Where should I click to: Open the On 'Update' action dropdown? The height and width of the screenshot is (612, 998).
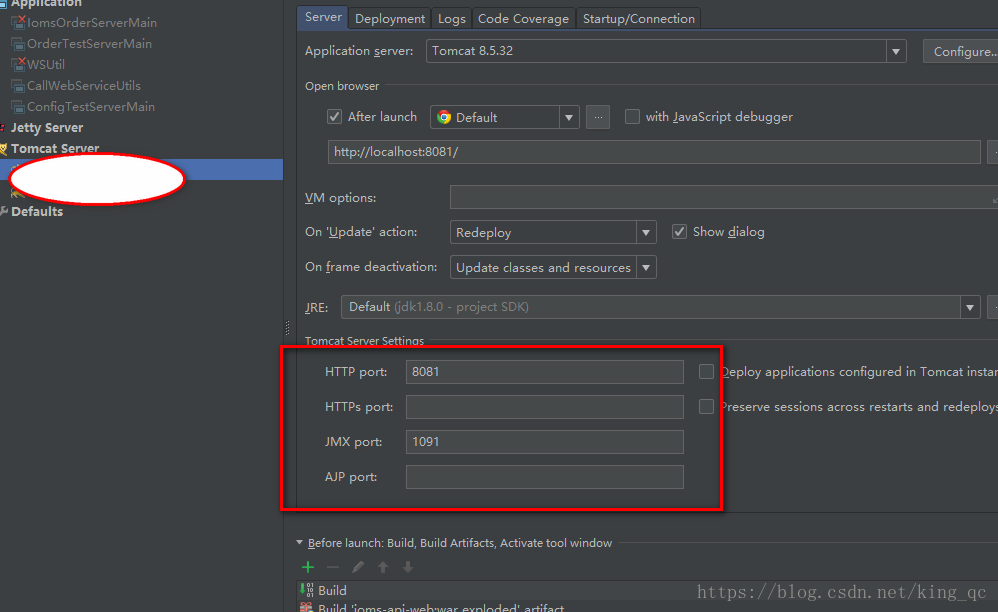[646, 232]
